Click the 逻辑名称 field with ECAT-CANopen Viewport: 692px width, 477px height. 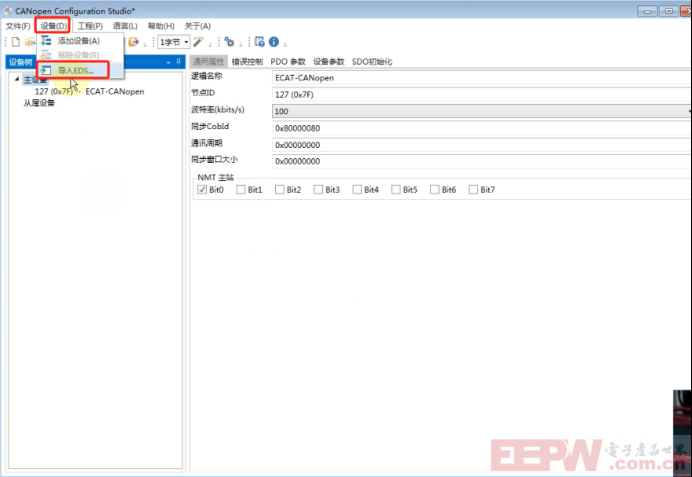(x=481, y=78)
